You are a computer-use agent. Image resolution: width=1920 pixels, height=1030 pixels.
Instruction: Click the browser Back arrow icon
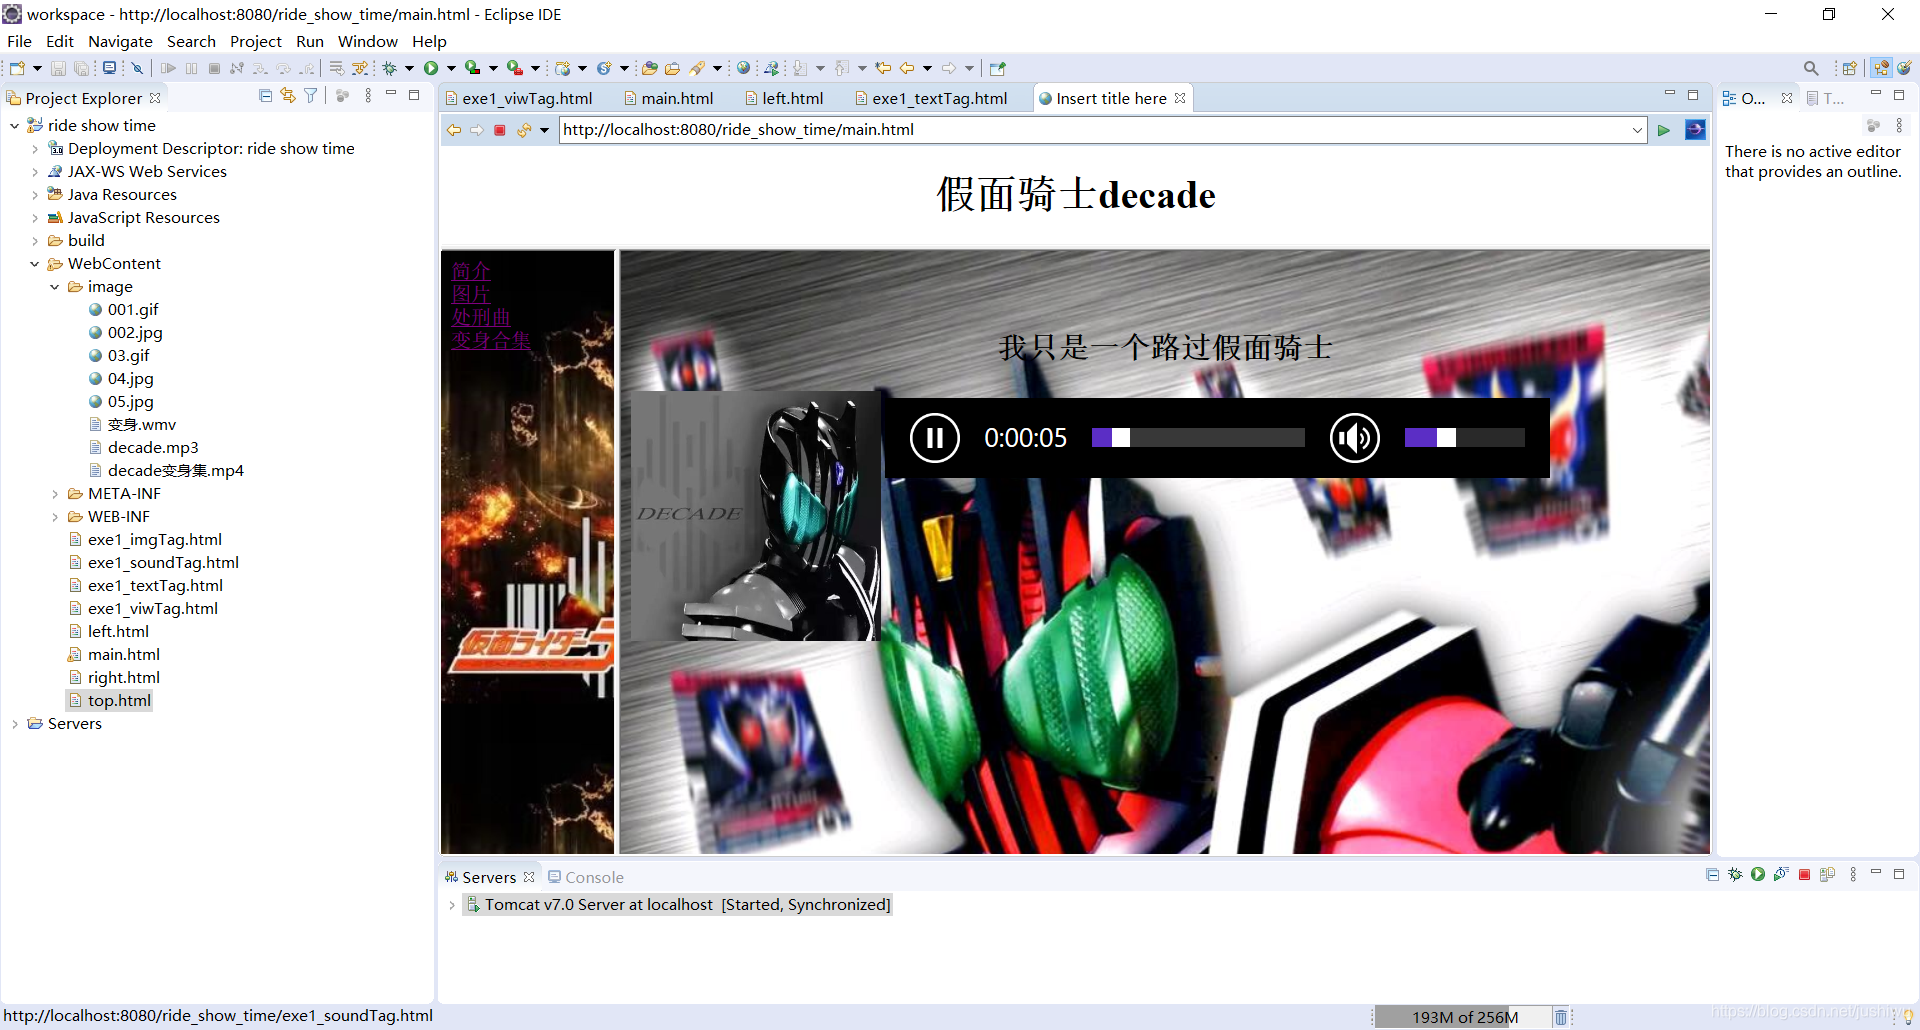pyautogui.click(x=454, y=130)
